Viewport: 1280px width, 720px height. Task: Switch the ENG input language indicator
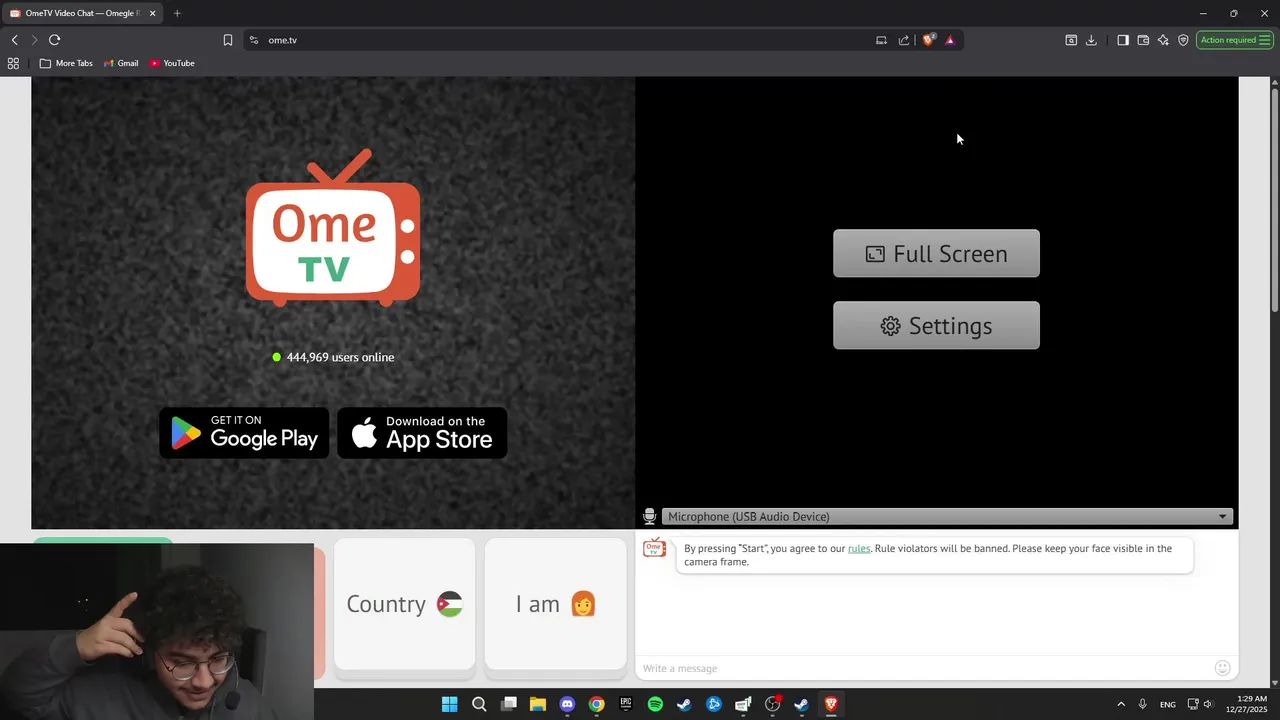pyautogui.click(x=1167, y=705)
